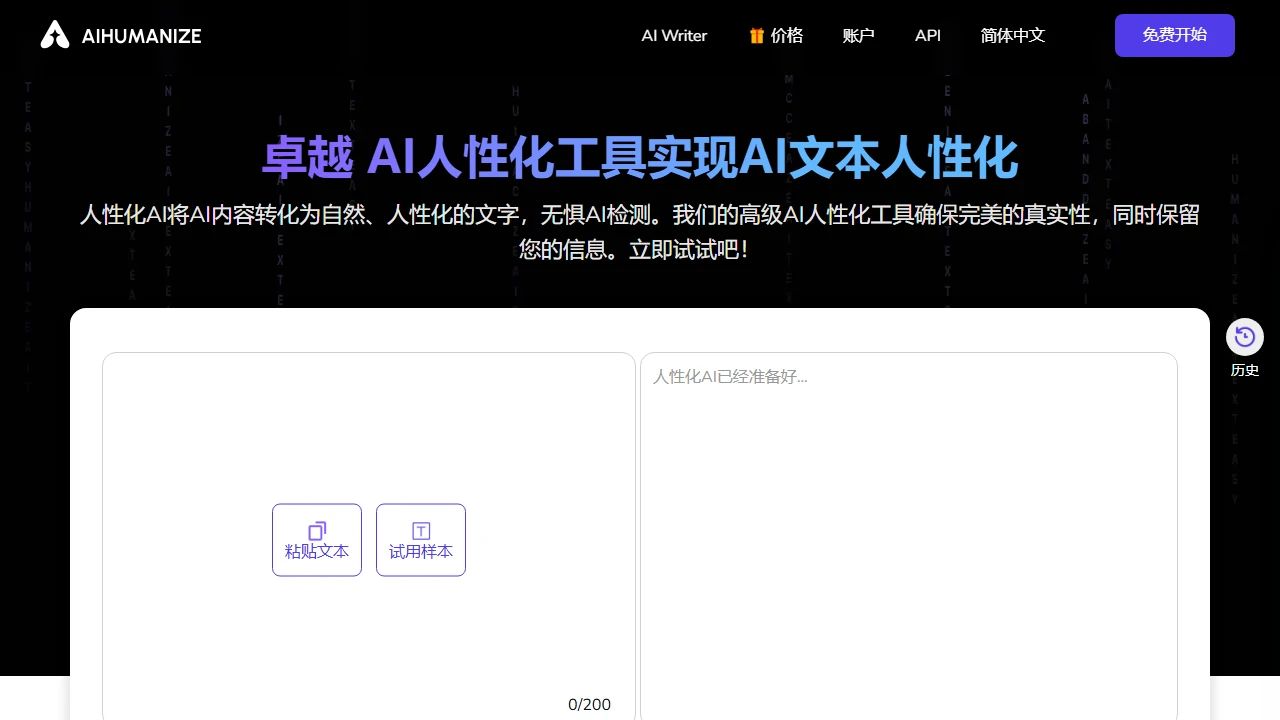Click the 0/200 character counter
This screenshot has height=720, width=1280.
point(589,704)
